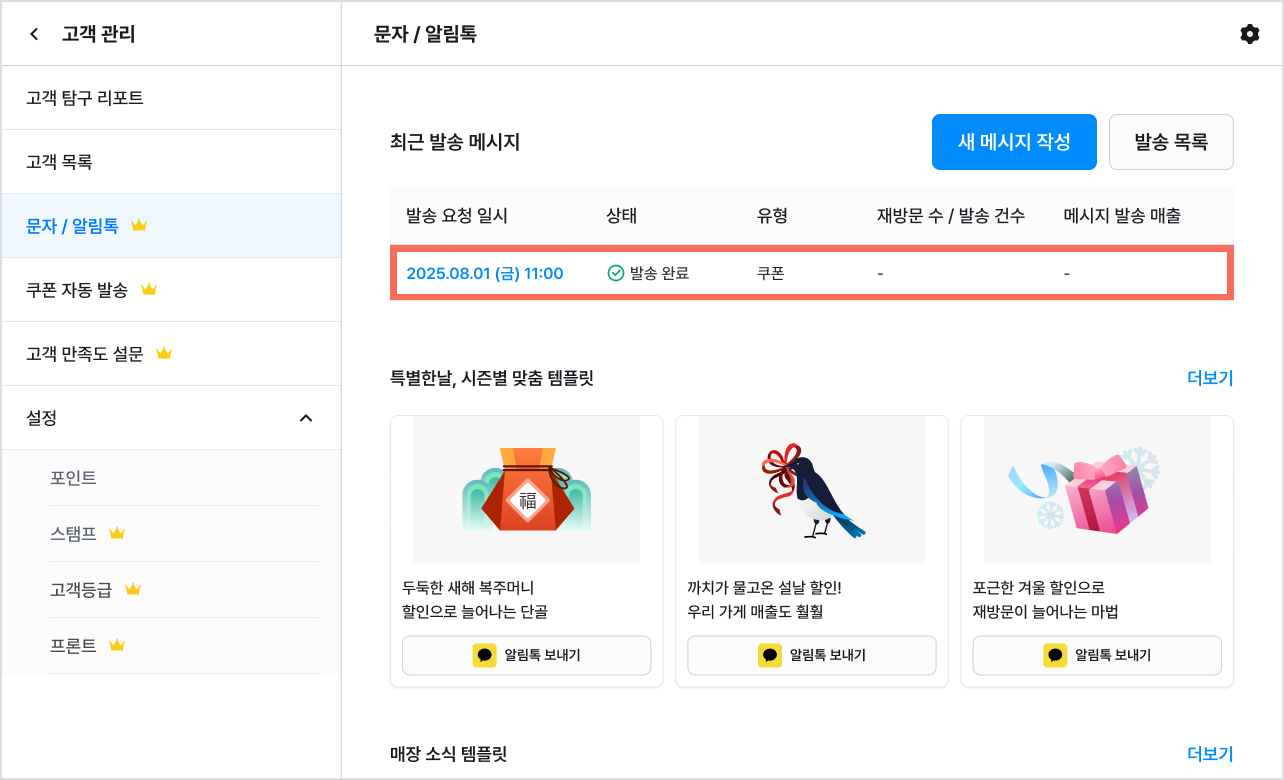
Task: Send 알림톡 for 까치 설날 할인 template
Action: (x=812, y=655)
